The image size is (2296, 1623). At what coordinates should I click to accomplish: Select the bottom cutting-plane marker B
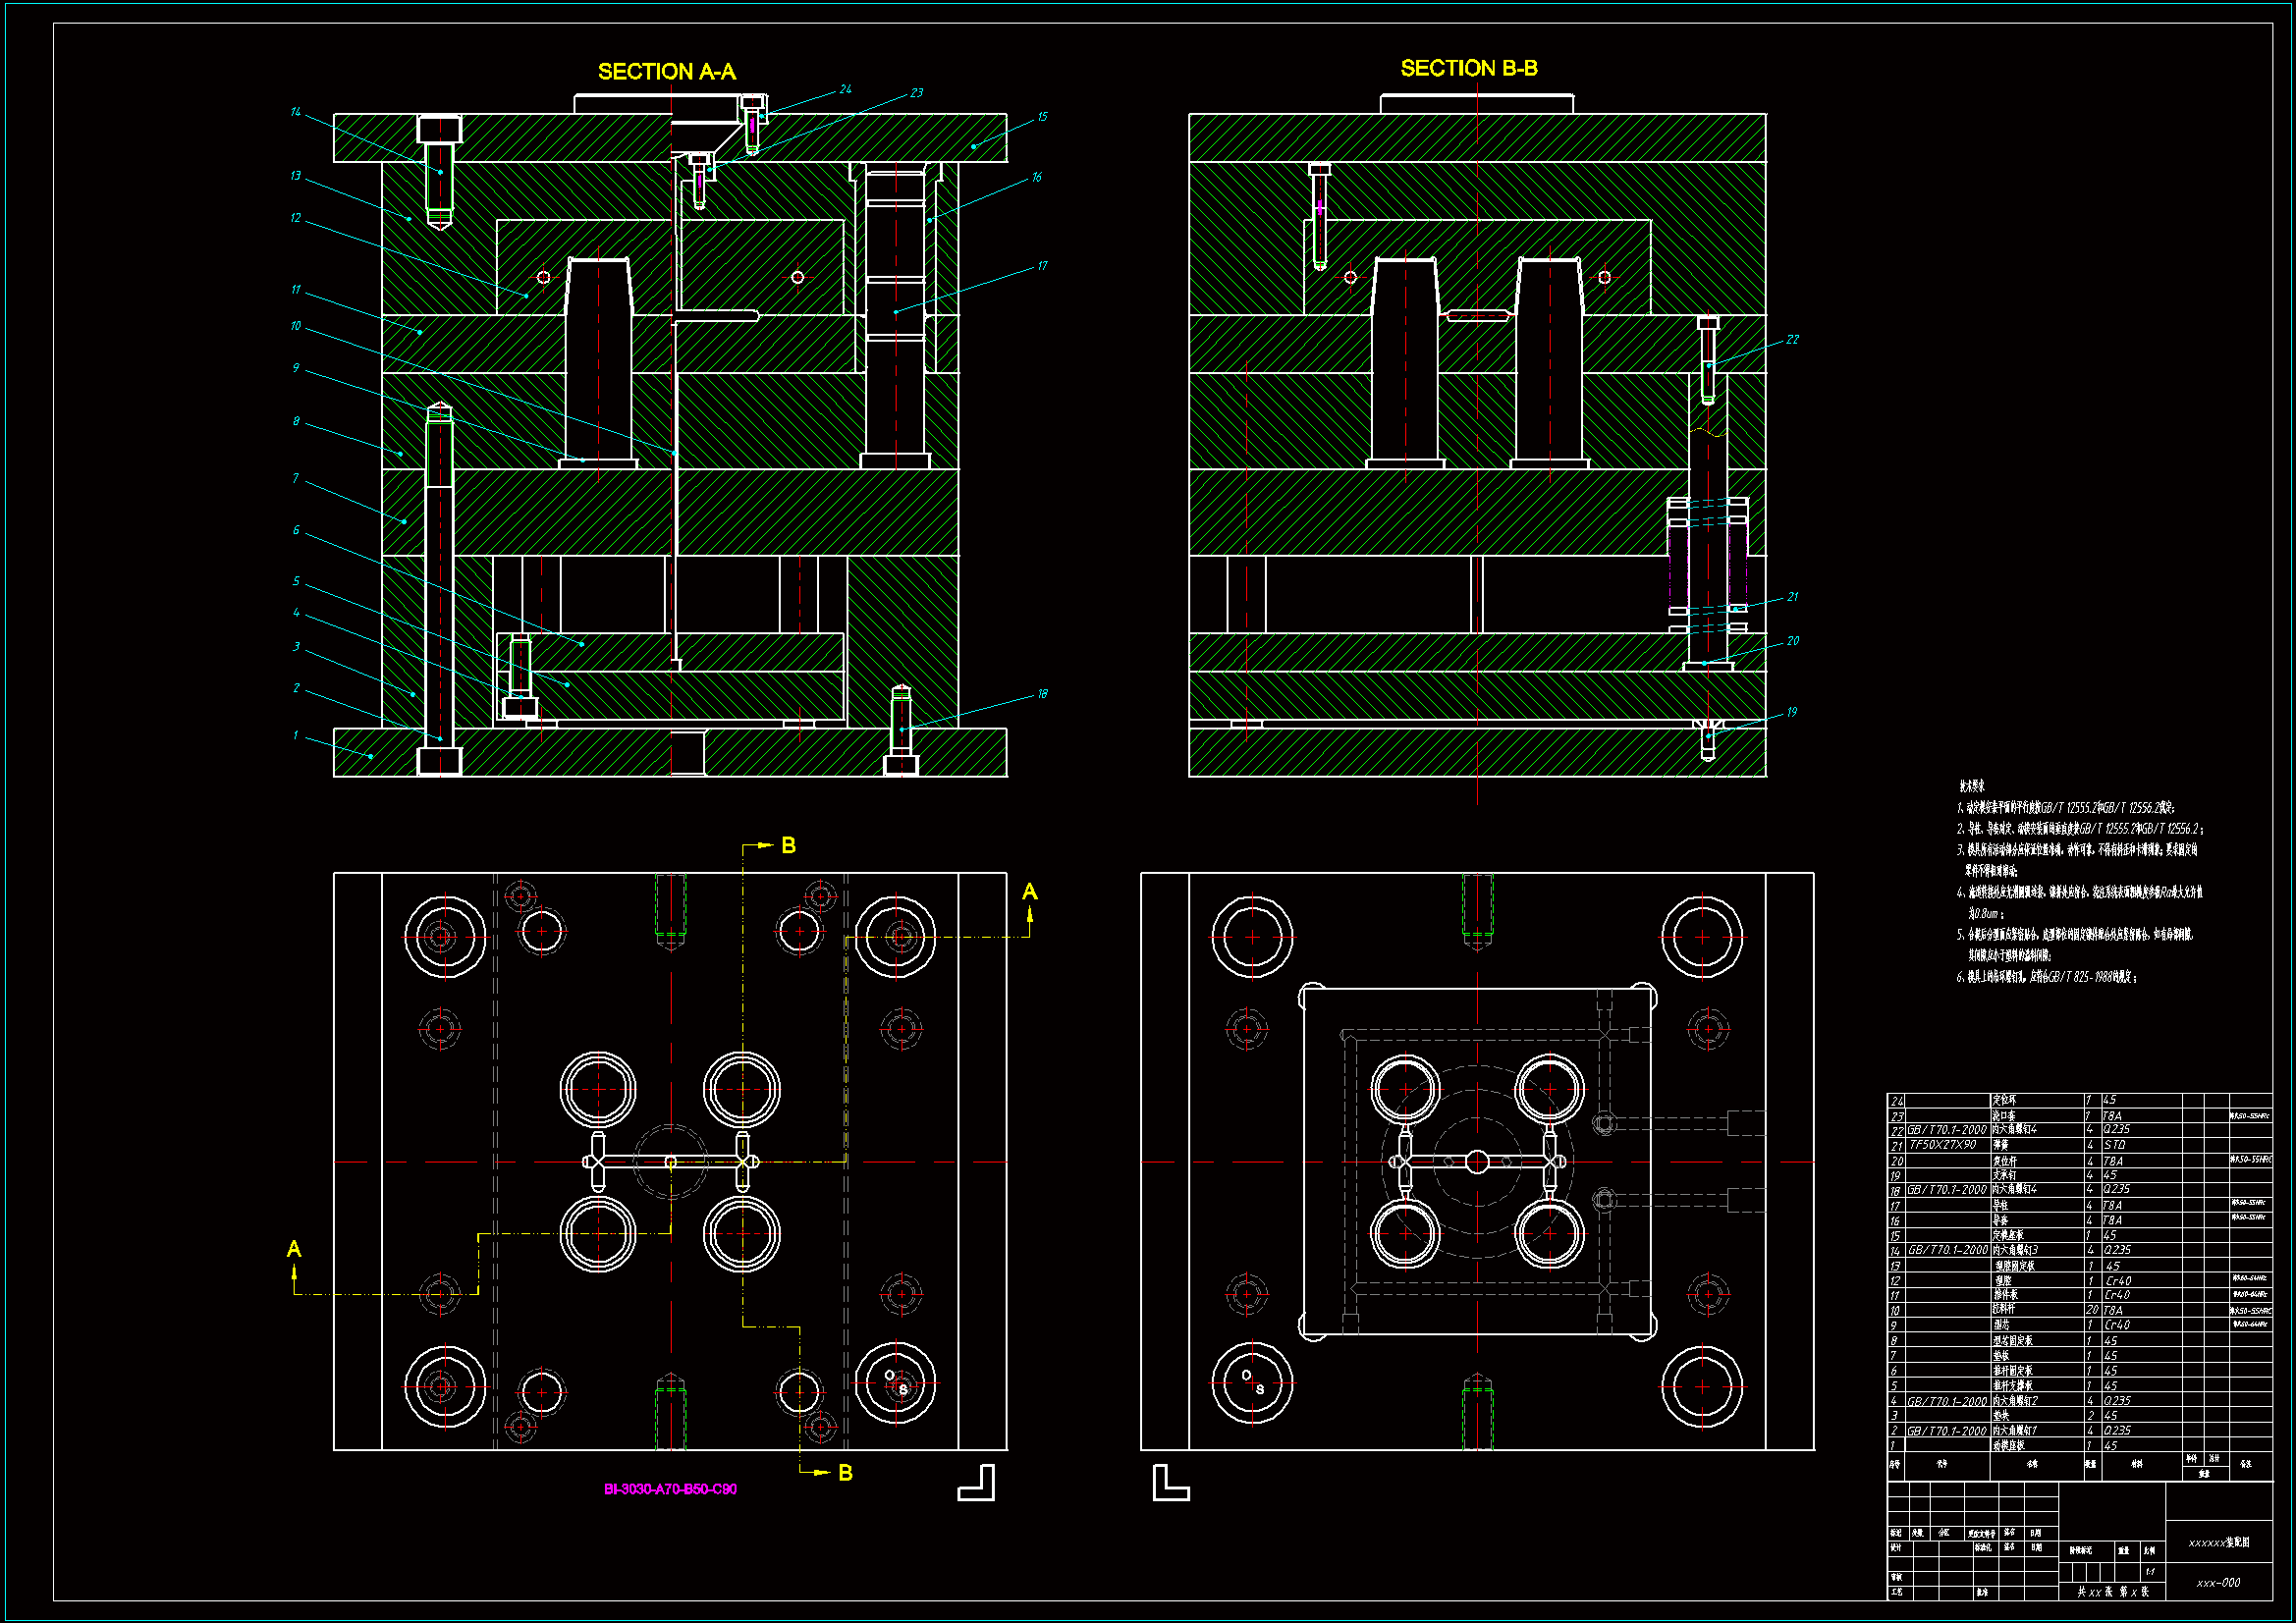(845, 1473)
